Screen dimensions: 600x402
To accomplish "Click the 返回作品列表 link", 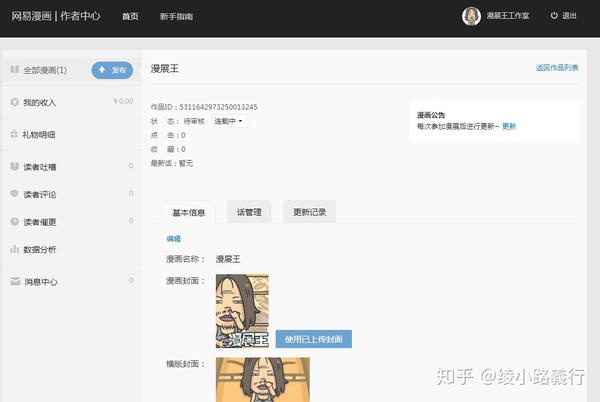I will 557,68.
